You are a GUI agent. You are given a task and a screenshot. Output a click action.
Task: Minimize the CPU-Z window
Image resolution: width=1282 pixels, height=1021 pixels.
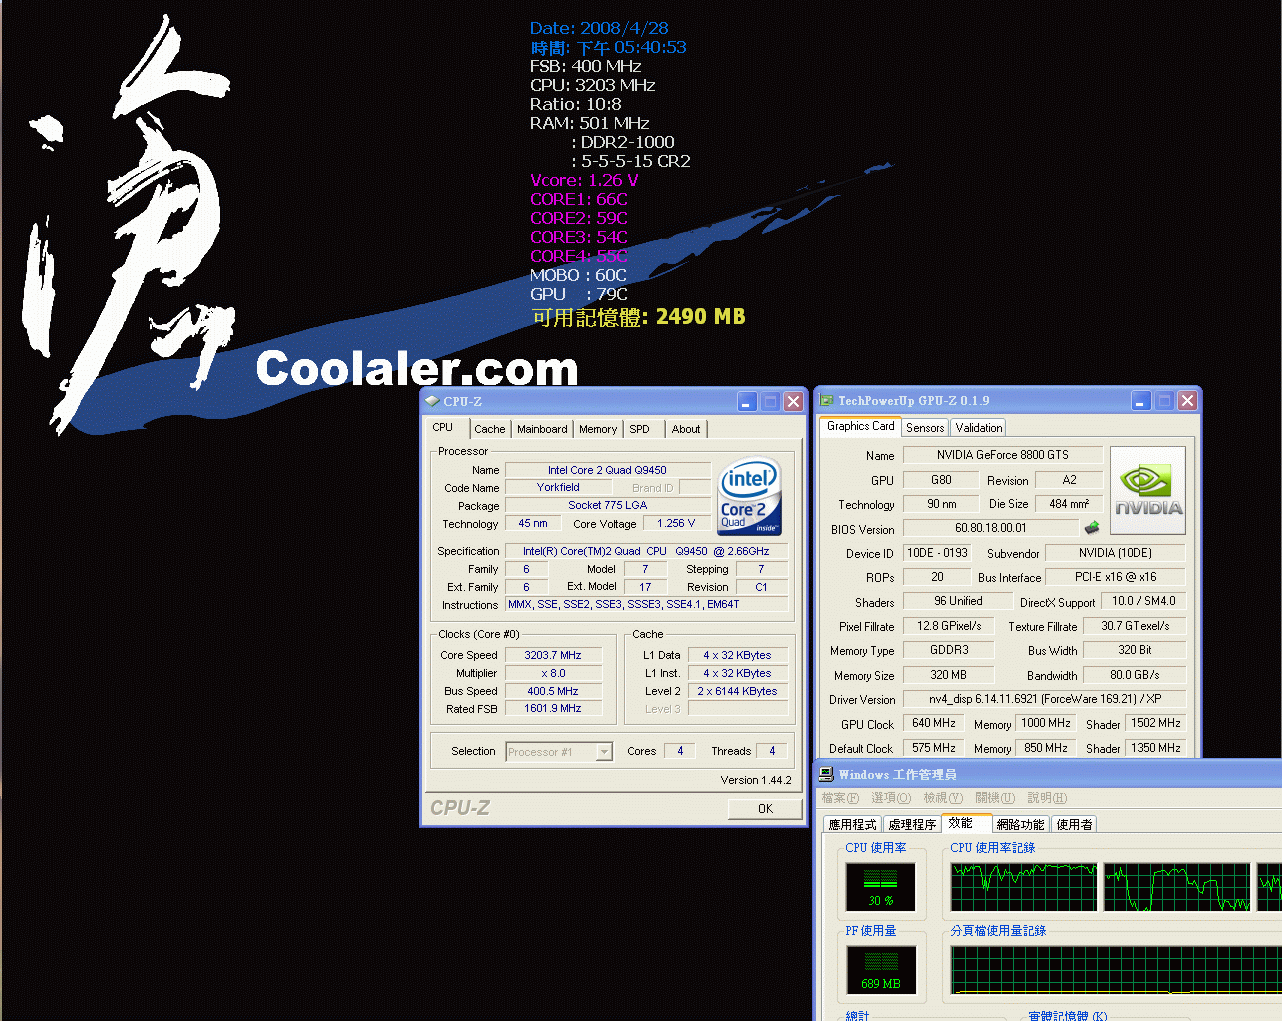pyautogui.click(x=747, y=401)
